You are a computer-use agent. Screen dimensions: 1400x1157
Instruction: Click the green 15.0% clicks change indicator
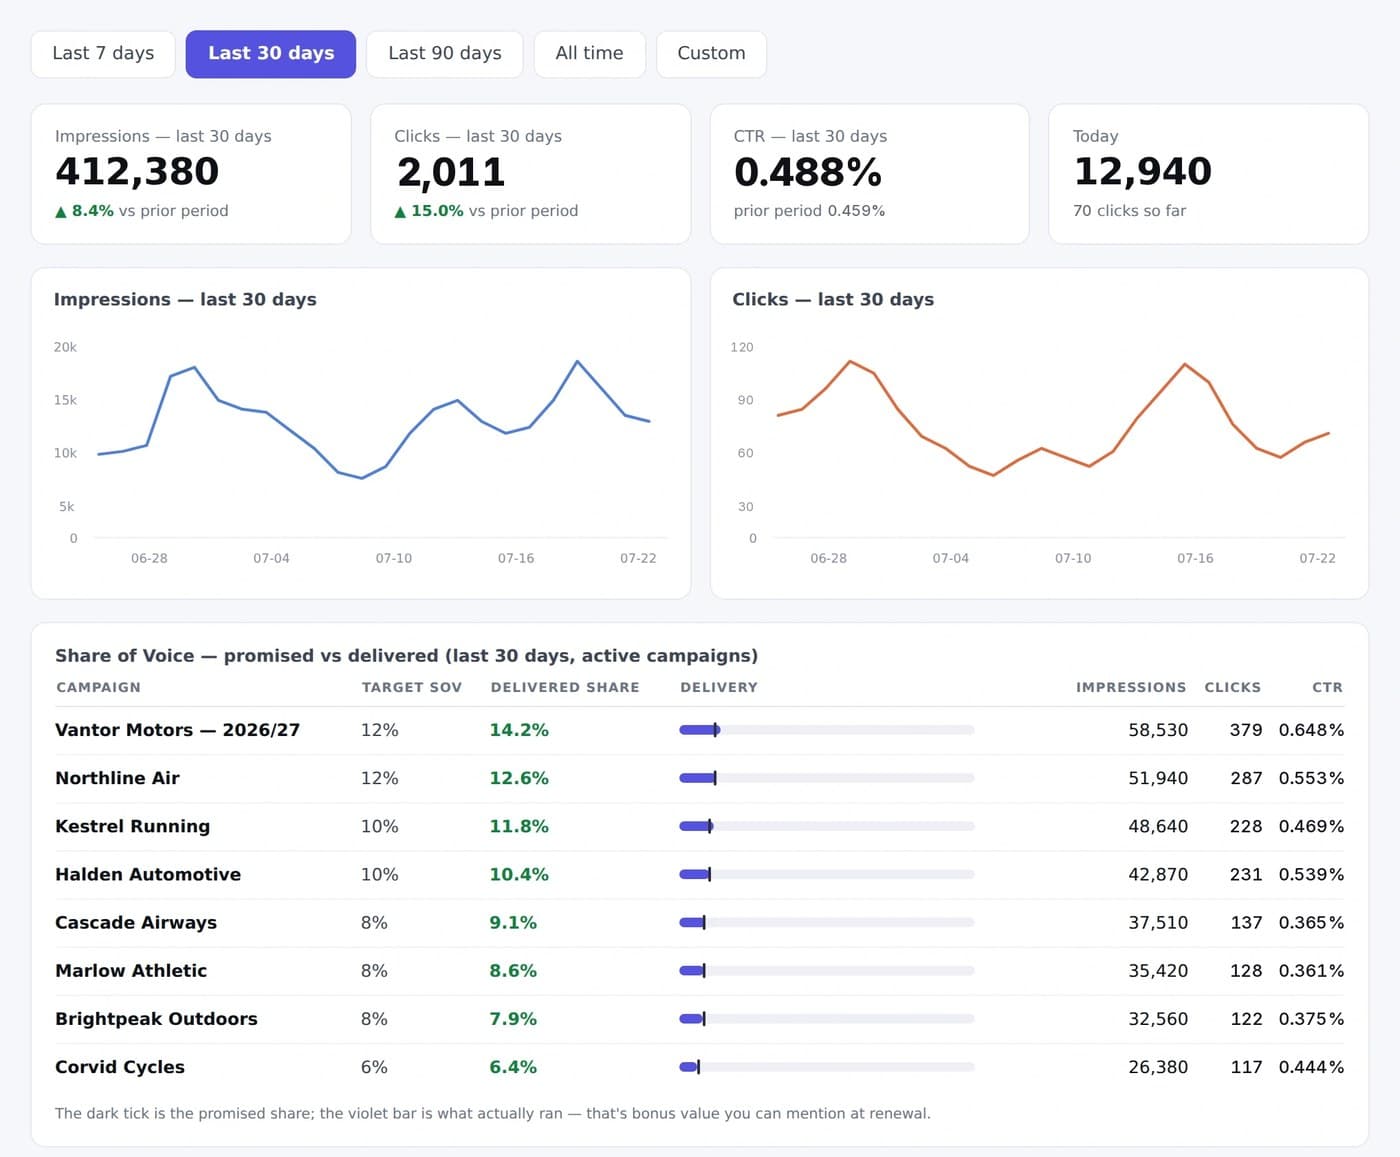[428, 211]
